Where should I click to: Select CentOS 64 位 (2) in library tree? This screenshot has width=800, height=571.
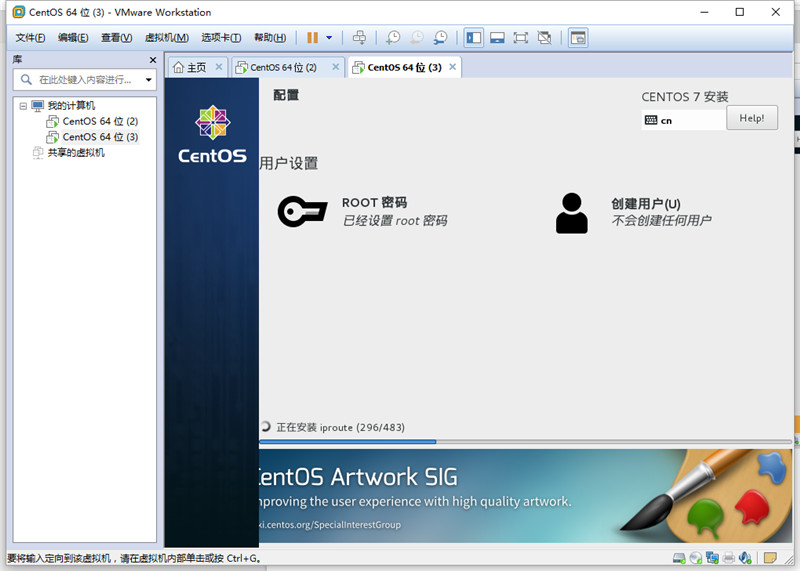coord(100,121)
